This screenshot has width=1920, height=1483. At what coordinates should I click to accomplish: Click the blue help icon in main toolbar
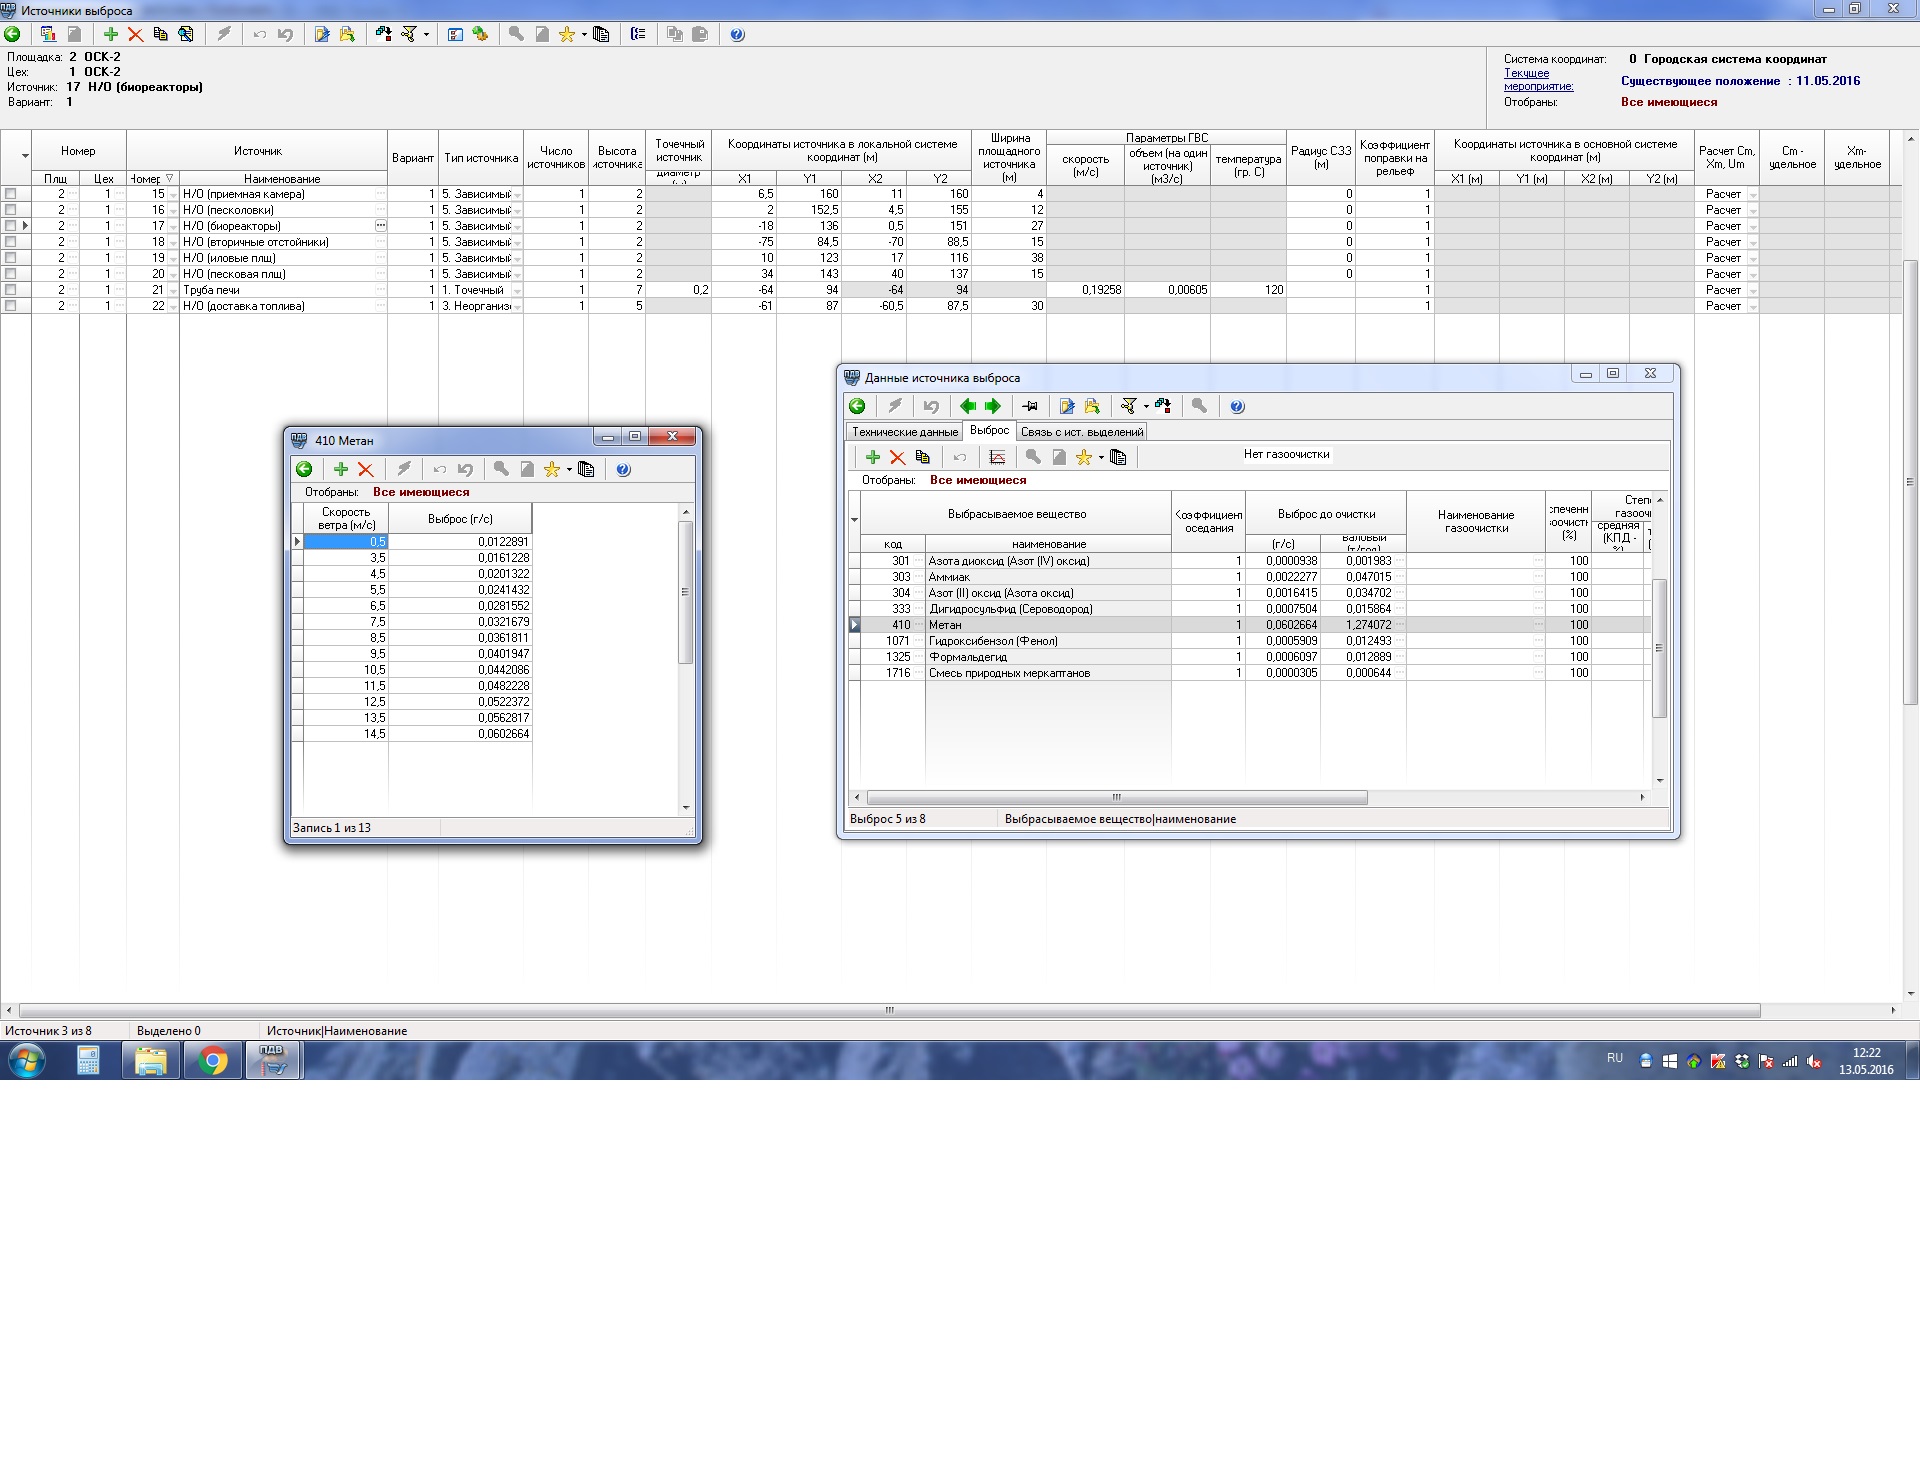click(737, 34)
